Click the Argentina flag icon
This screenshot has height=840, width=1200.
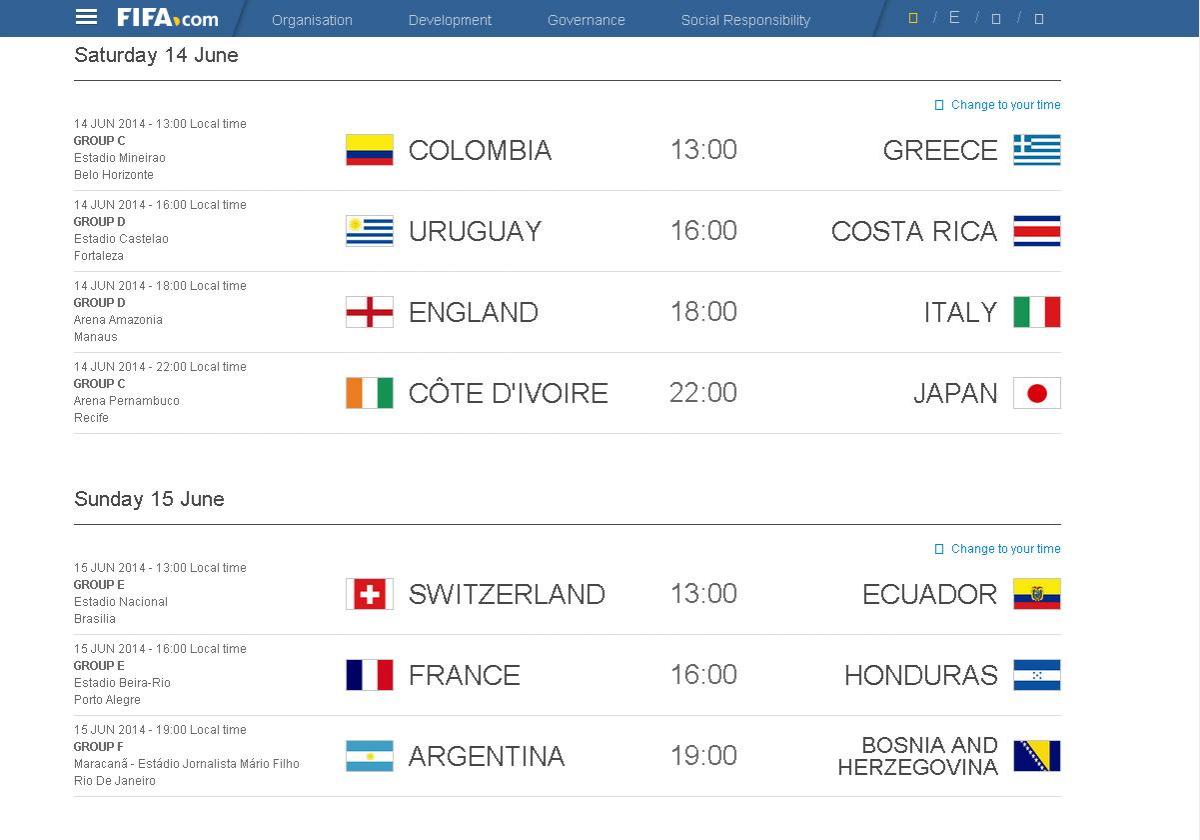(369, 756)
